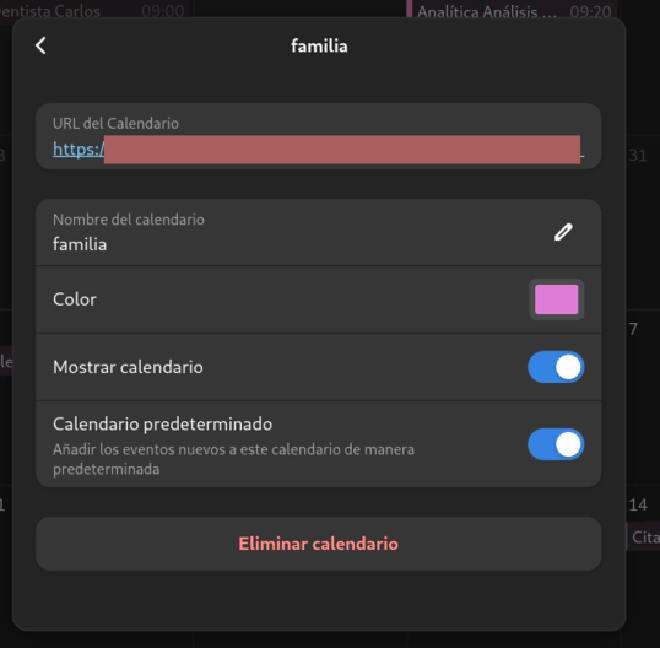The width and height of the screenshot is (660, 648).
Task: Select day 31 in the background calendar
Action: click(638, 156)
